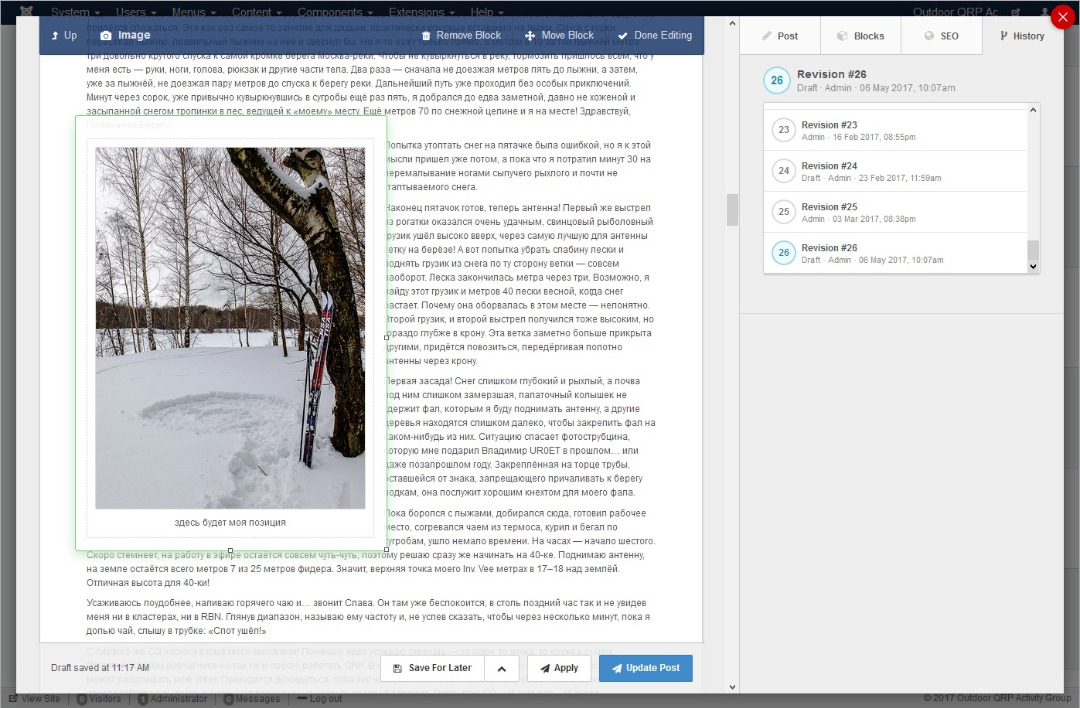Open Content menu in background Joomla admin
The image size is (1080, 708).
click(256, 12)
